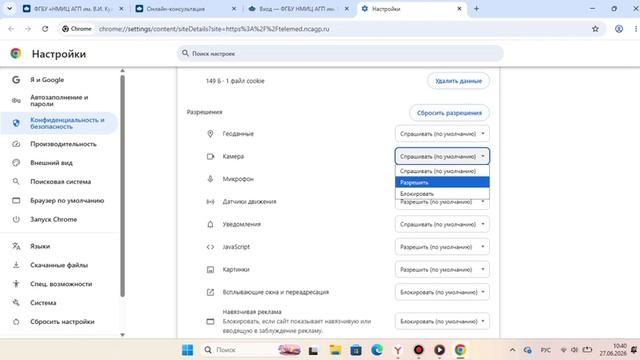Open Microsoft Edge from the taskbar
Image resolution: width=640 pixels, height=360 pixels.
pos(377,350)
